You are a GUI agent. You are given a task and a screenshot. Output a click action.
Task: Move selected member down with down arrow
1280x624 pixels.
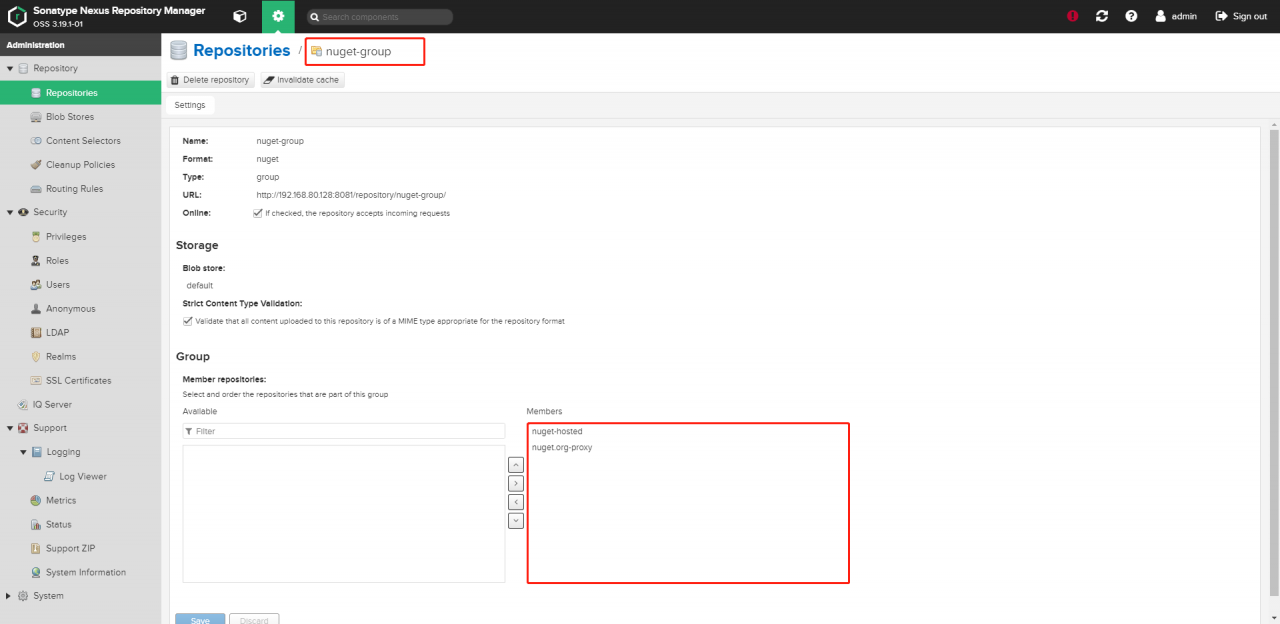(516, 521)
